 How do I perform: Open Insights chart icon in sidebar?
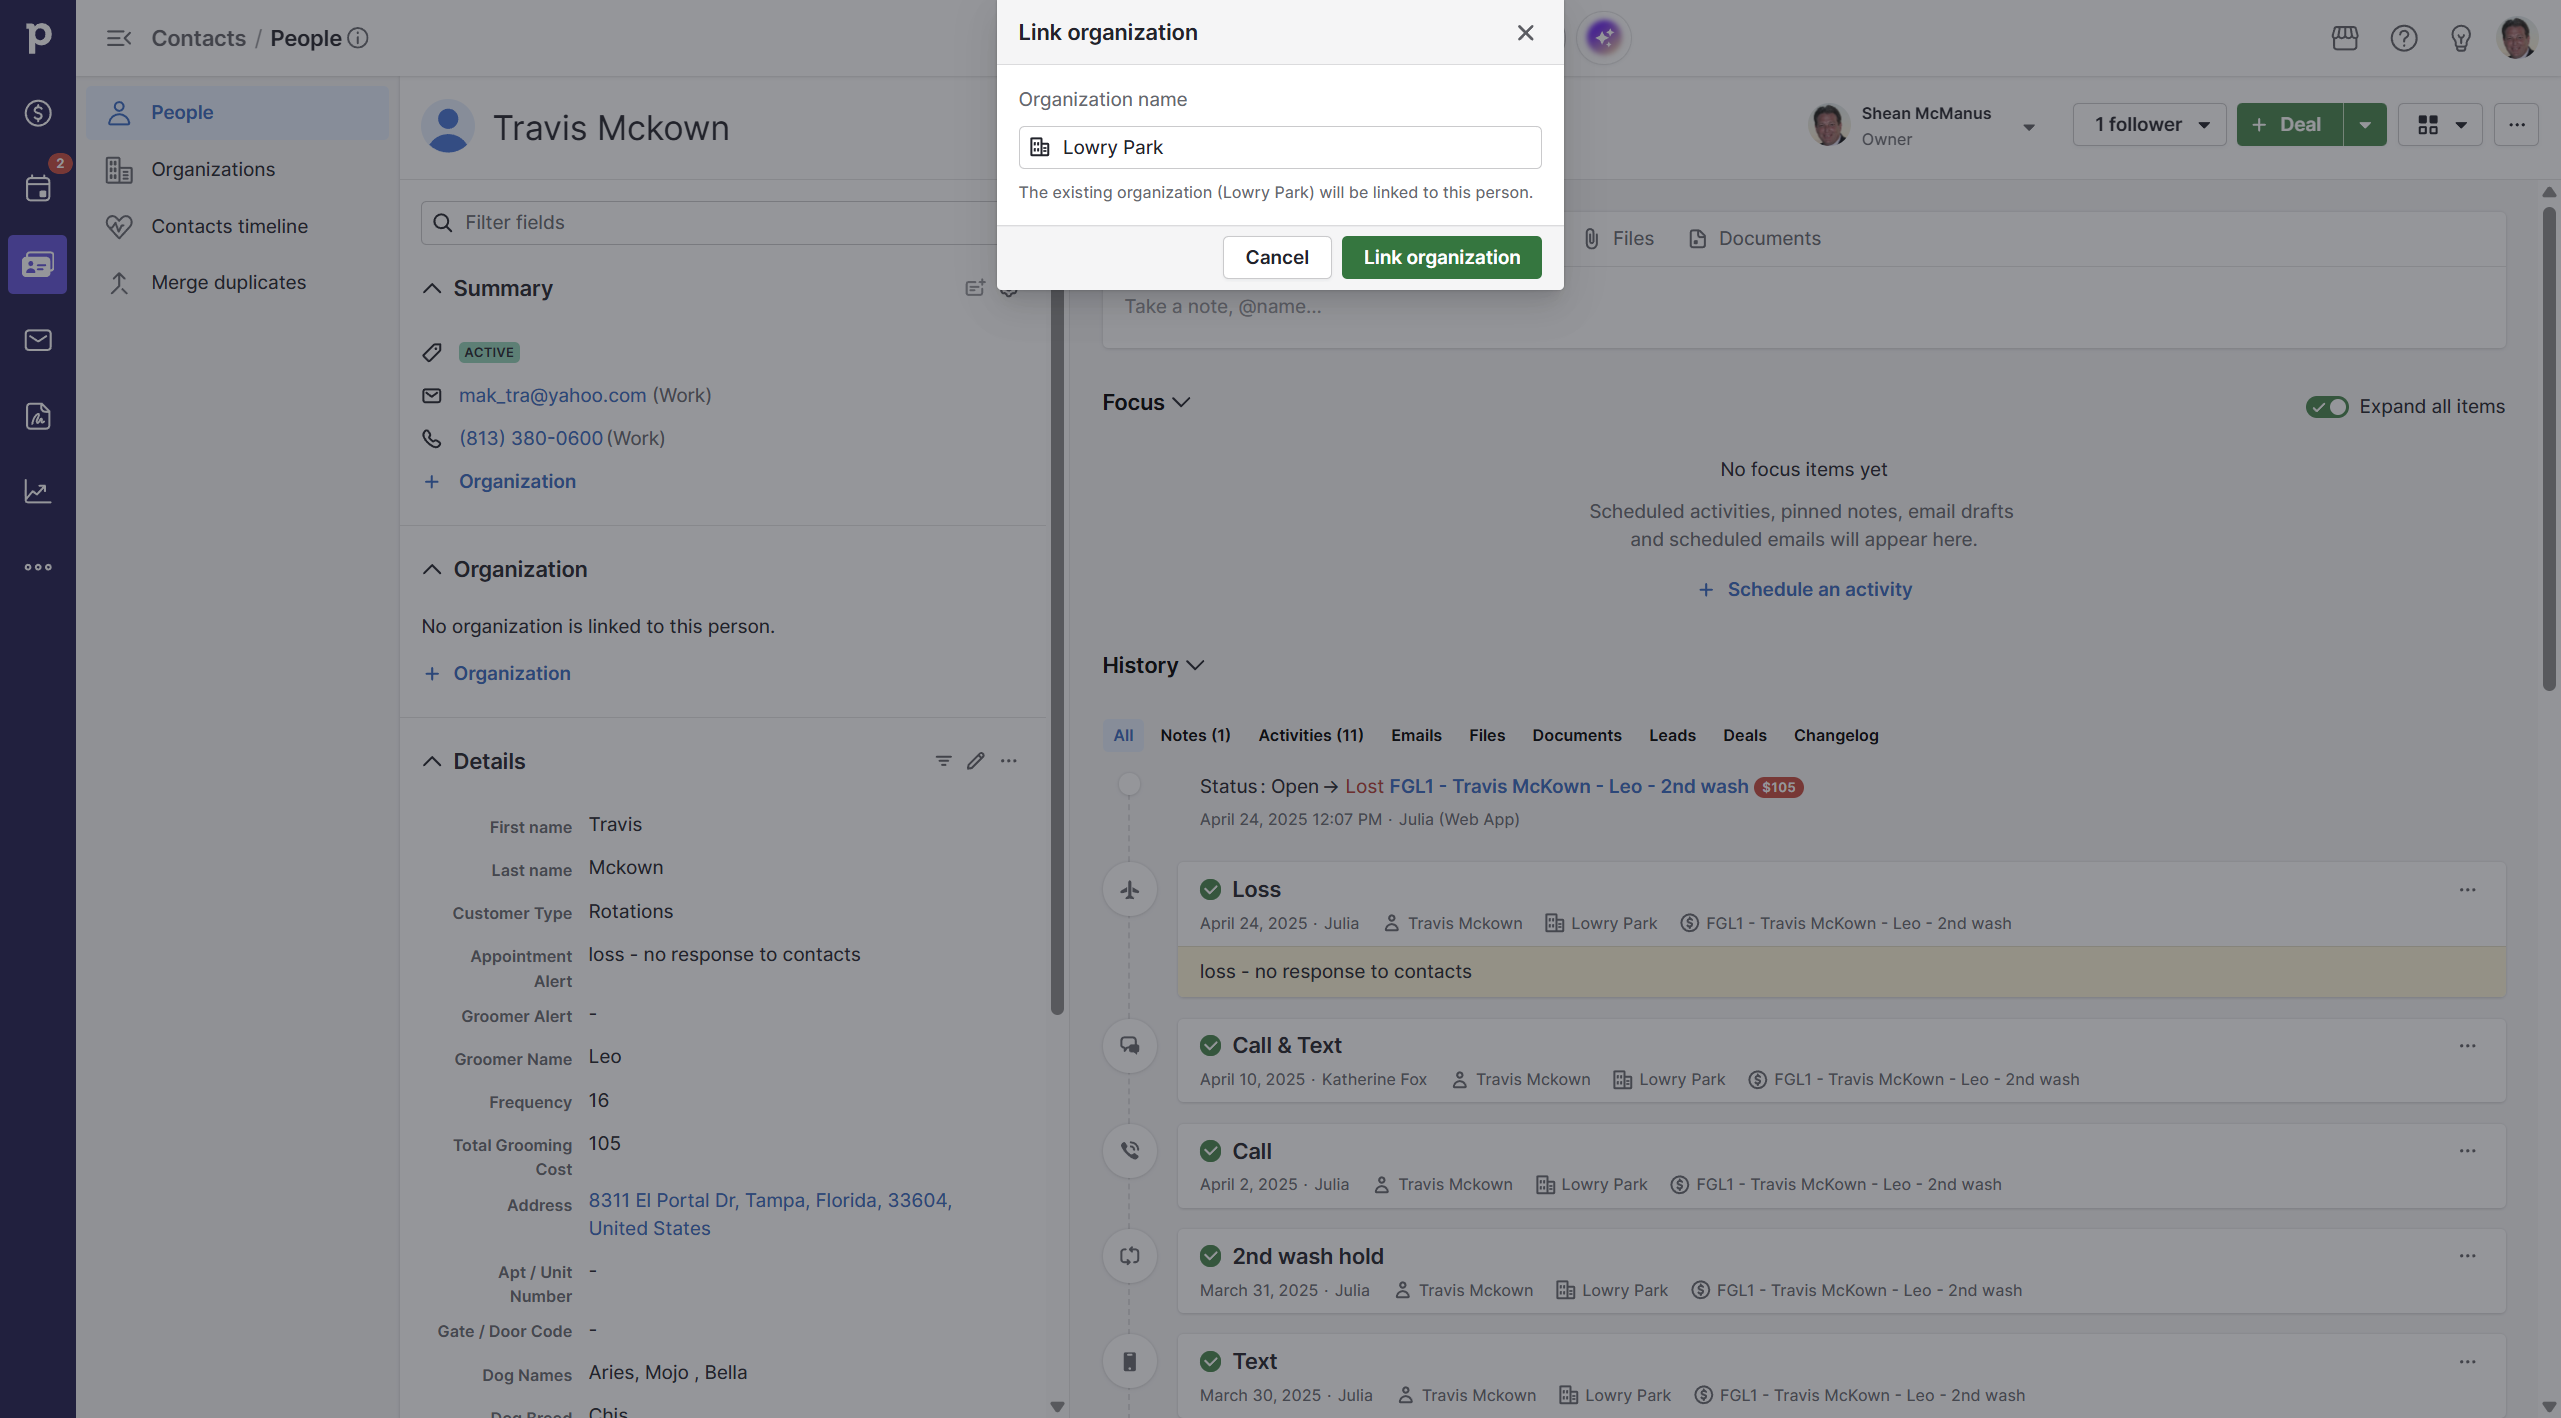tap(38, 491)
